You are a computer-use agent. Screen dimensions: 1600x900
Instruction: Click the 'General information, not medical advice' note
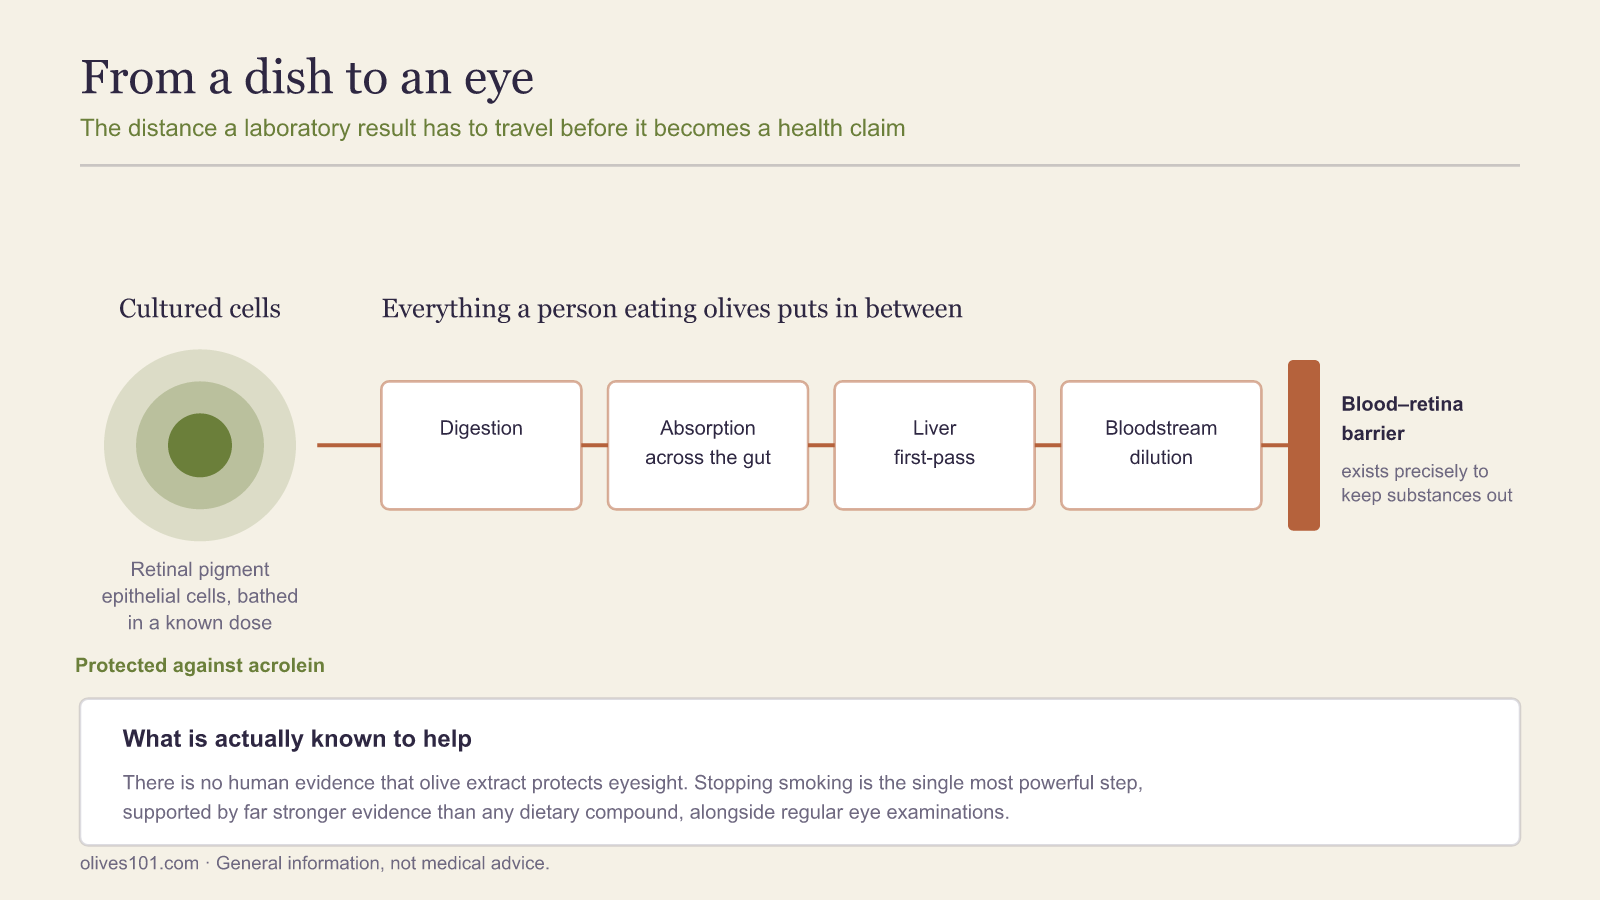[383, 863]
